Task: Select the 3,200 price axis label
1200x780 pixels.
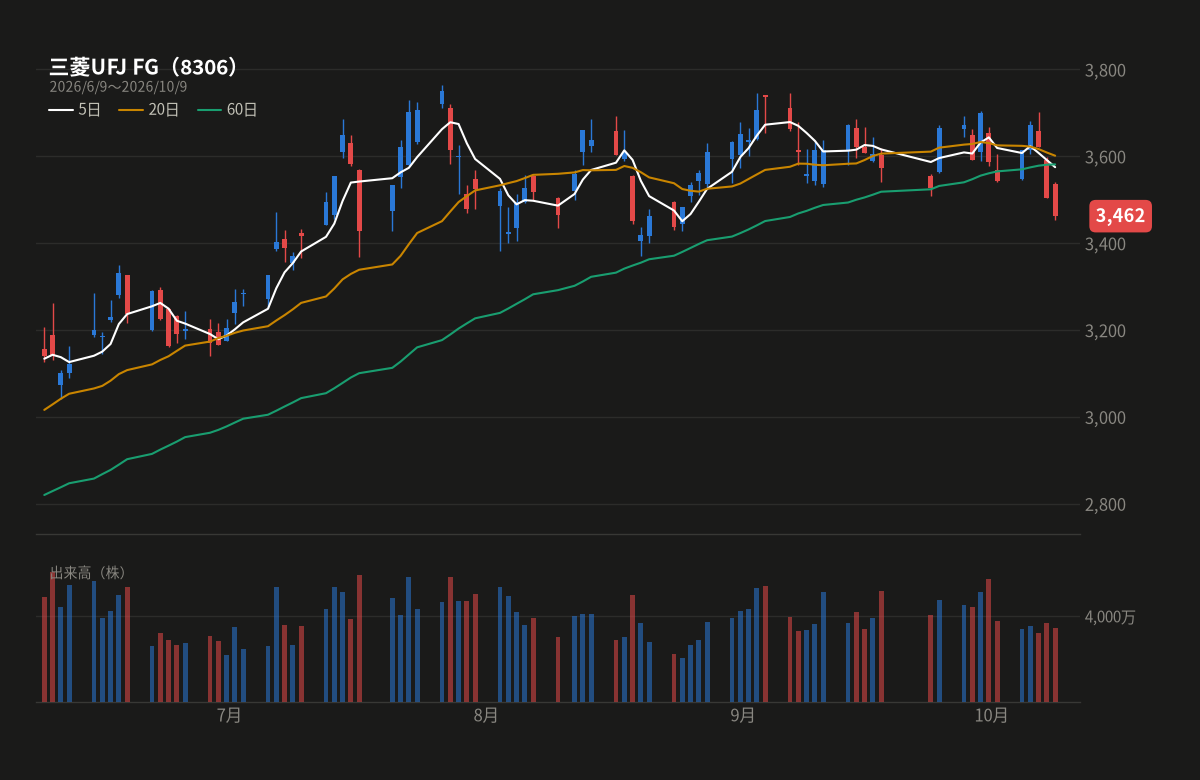Action: click(1106, 331)
